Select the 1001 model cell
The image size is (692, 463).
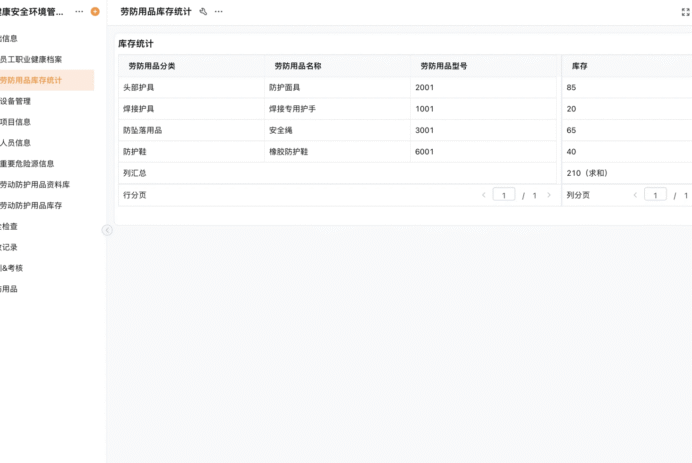click(x=484, y=109)
